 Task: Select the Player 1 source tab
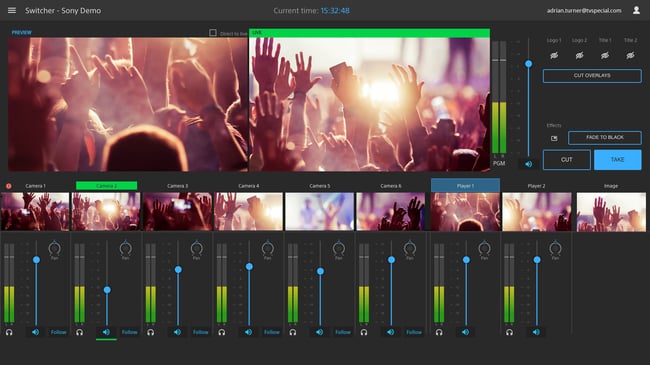pyautogui.click(x=465, y=185)
